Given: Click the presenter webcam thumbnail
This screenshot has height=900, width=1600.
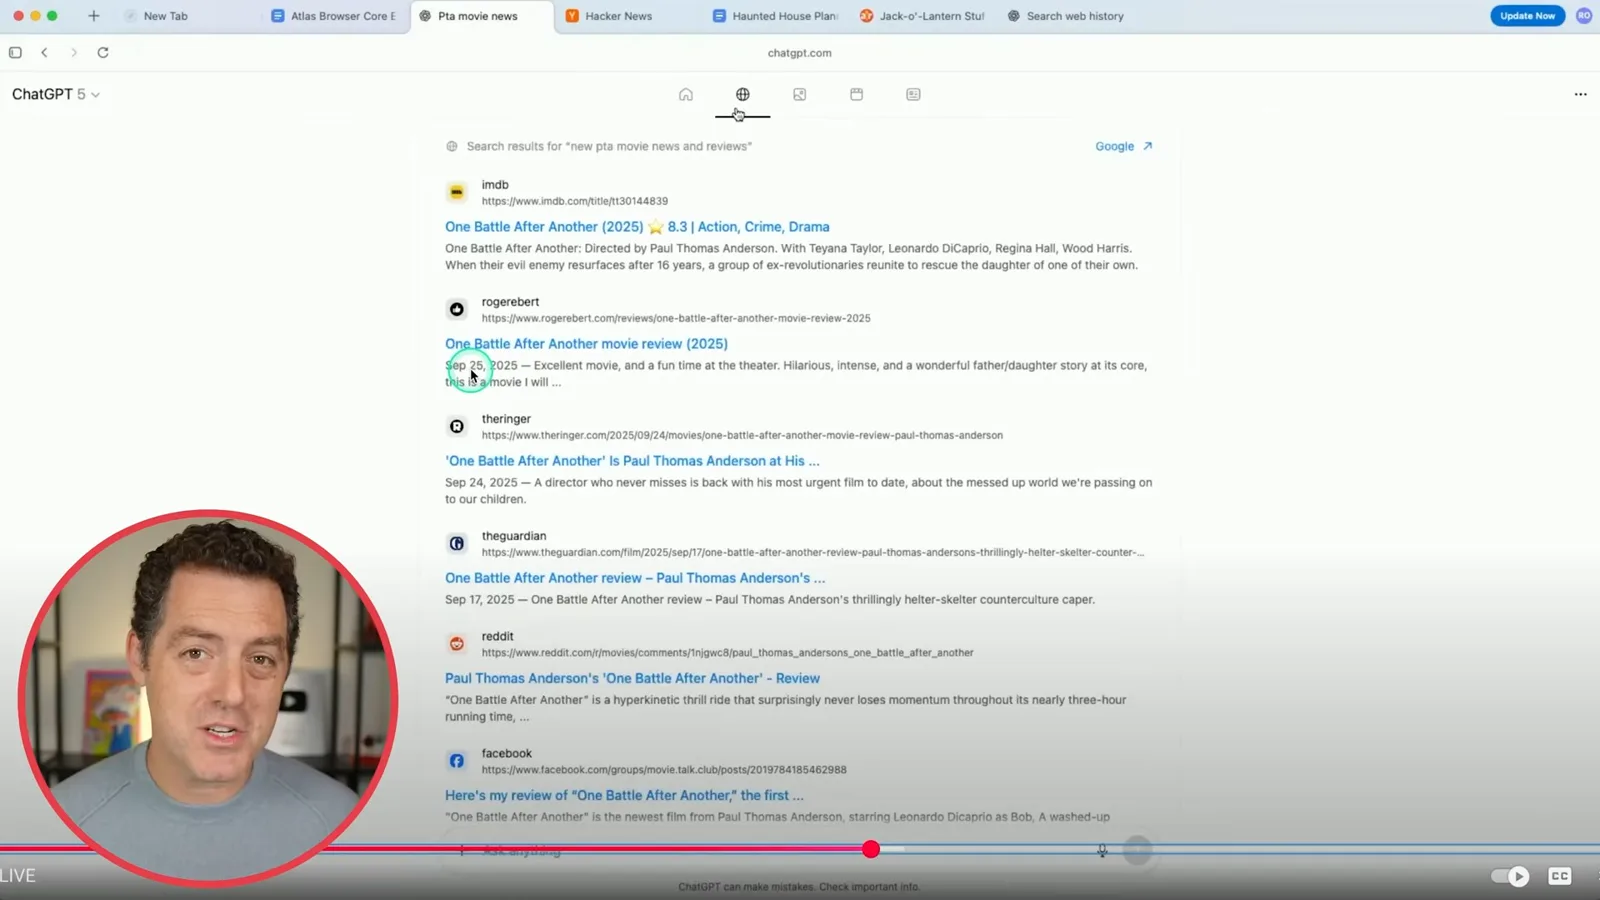Looking at the screenshot, I should 208,698.
